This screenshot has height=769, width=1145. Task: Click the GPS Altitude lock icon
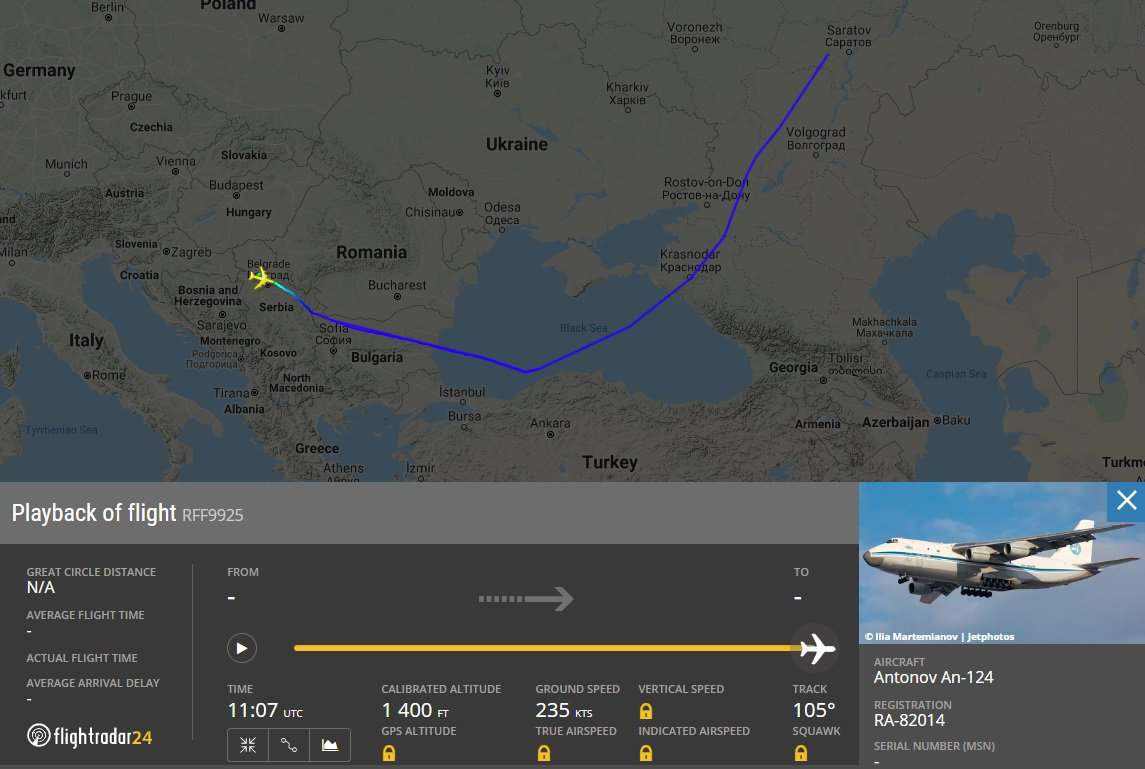tap(388, 753)
